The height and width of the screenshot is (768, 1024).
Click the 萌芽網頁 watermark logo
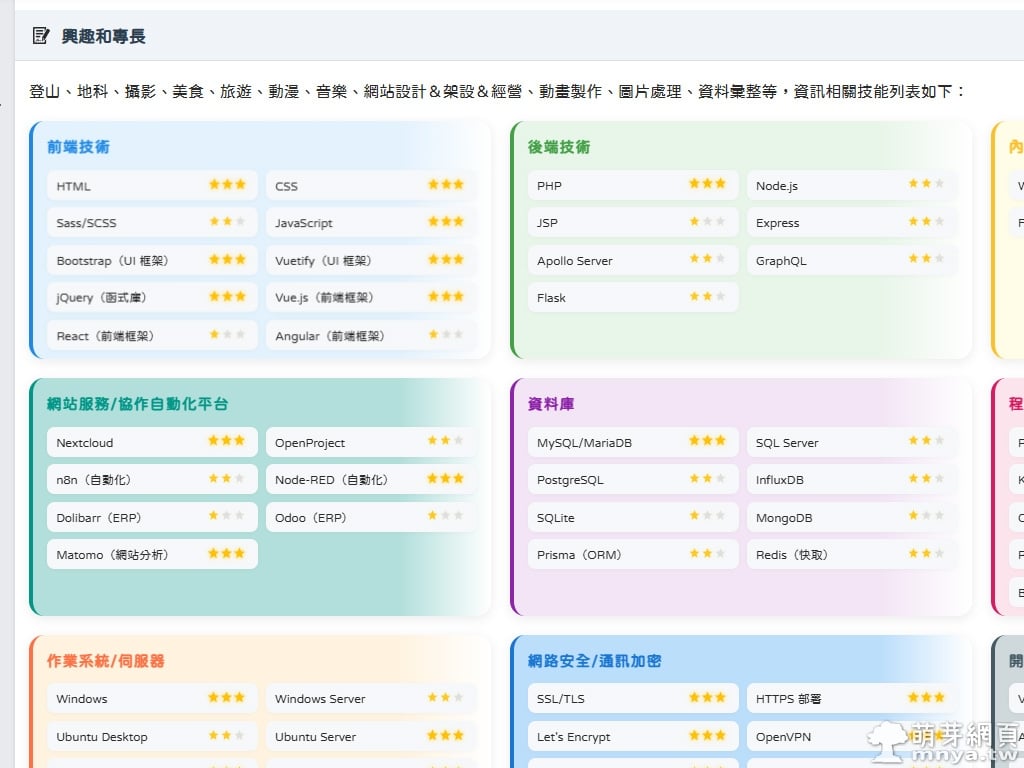pos(944,742)
